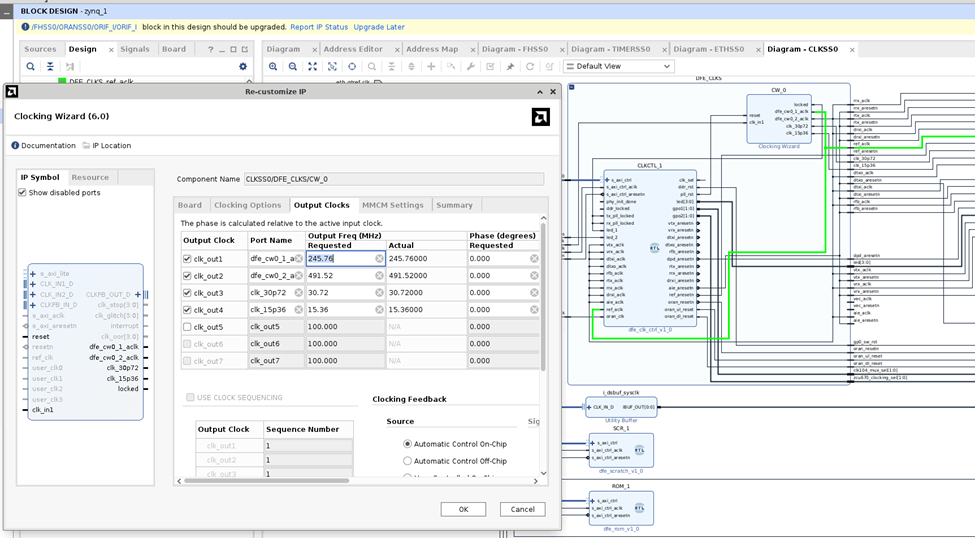The width and height of the screenshot is (975, 538).
Task: Zoom out on the block diagram
Action: tap(293, 67)
